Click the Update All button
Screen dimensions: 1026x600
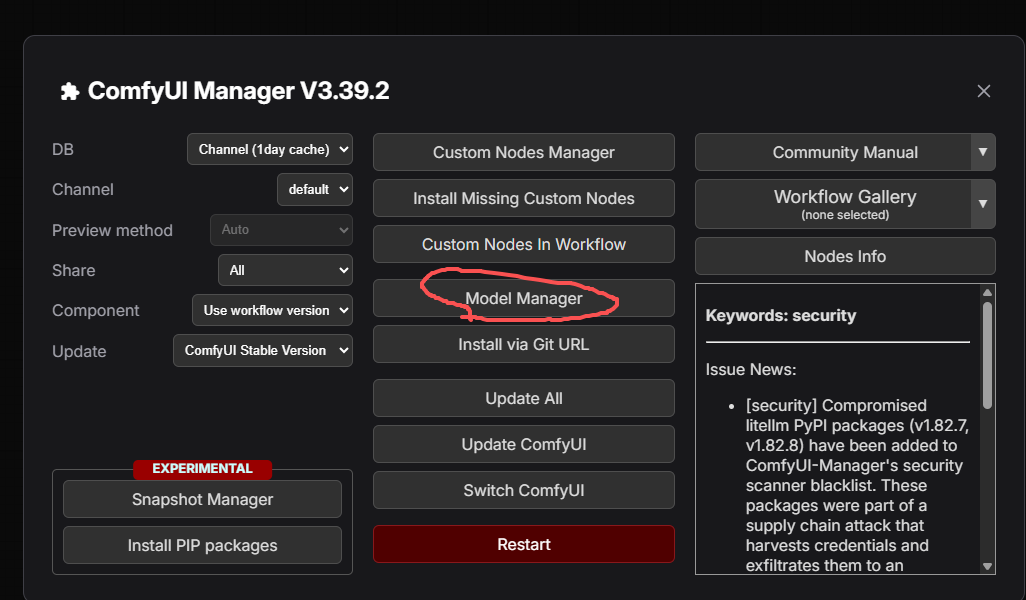(523, 398)
